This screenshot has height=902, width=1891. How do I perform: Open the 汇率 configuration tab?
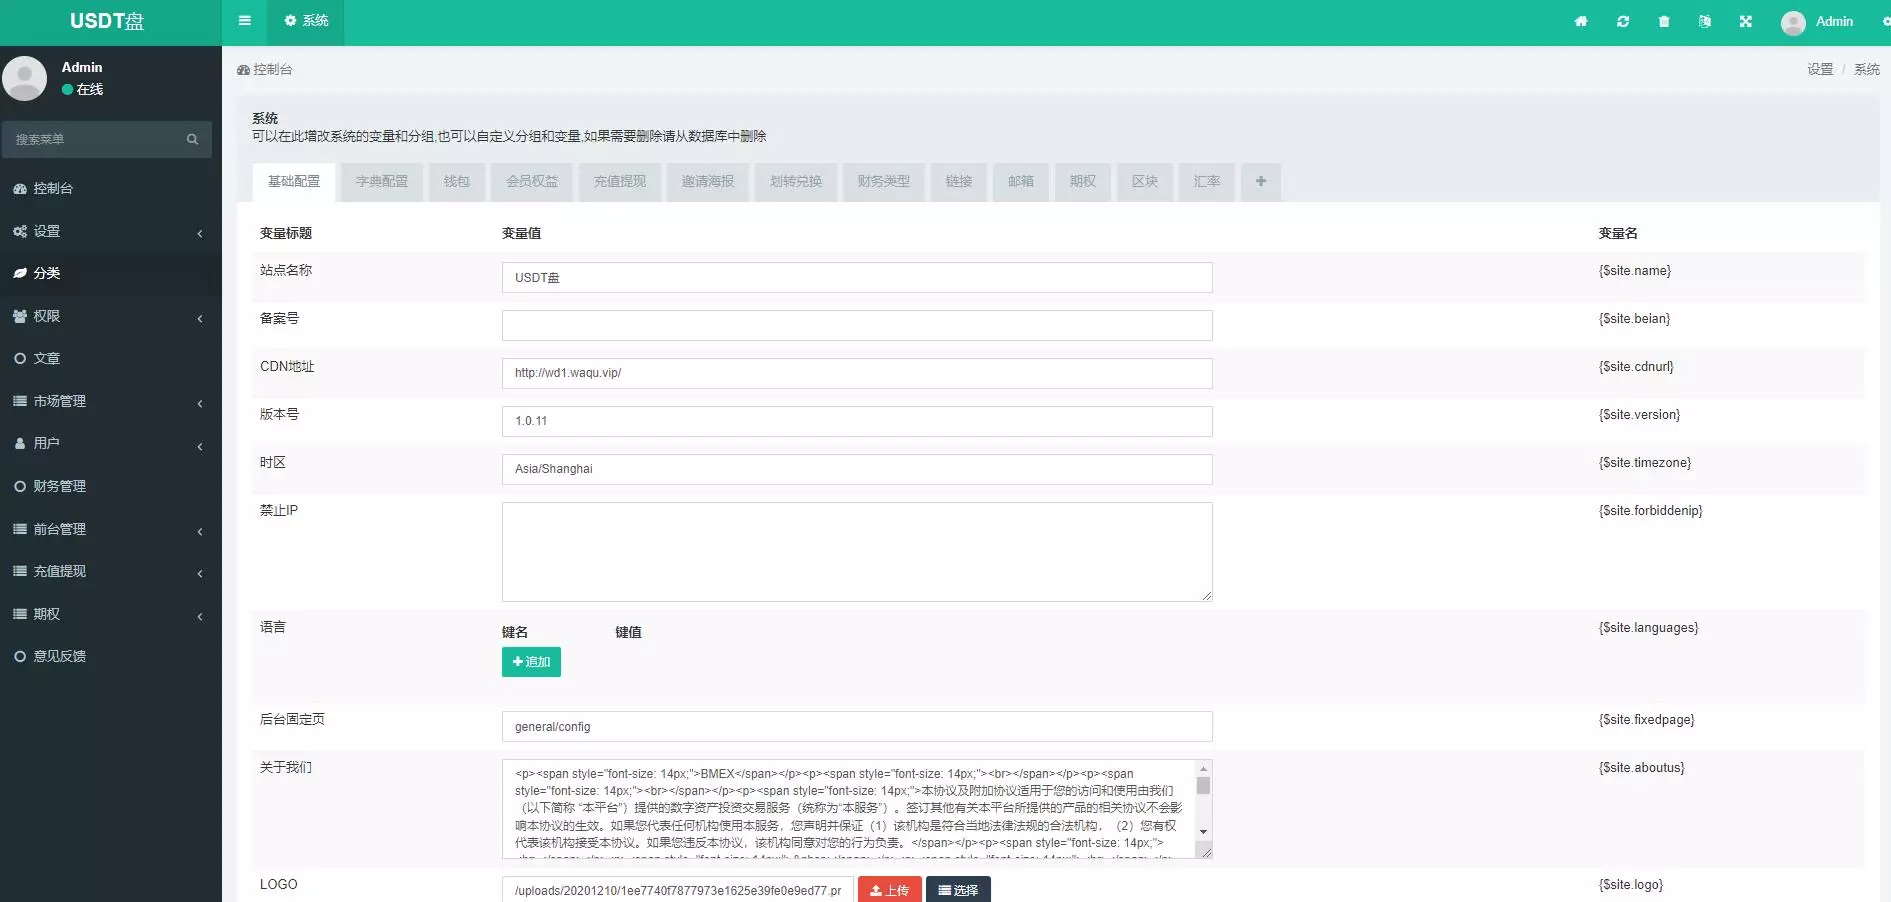click(x=1206, y=182)
